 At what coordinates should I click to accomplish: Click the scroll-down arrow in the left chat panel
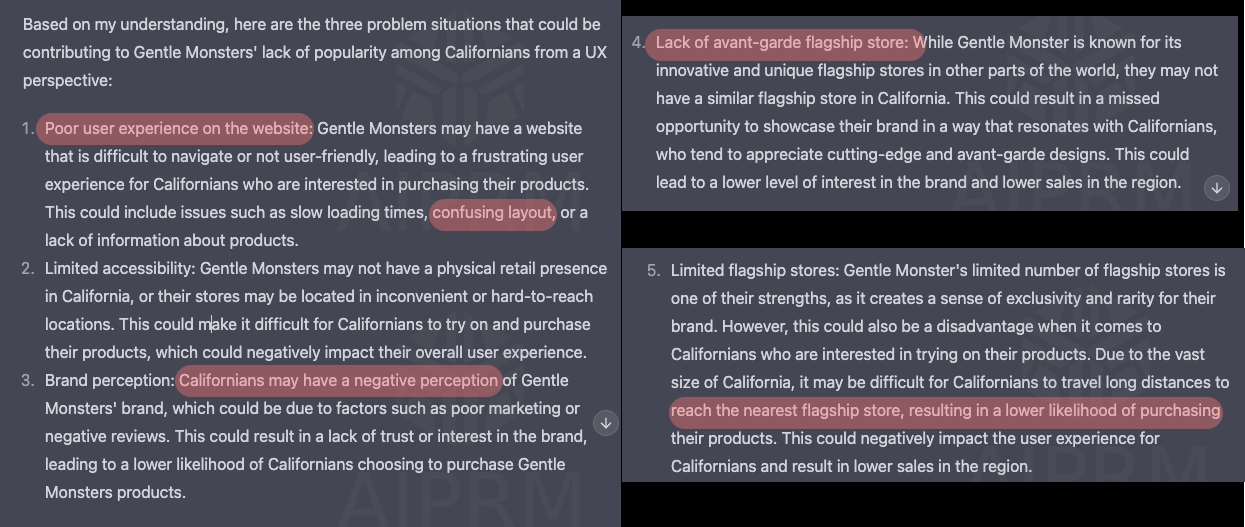606,423
